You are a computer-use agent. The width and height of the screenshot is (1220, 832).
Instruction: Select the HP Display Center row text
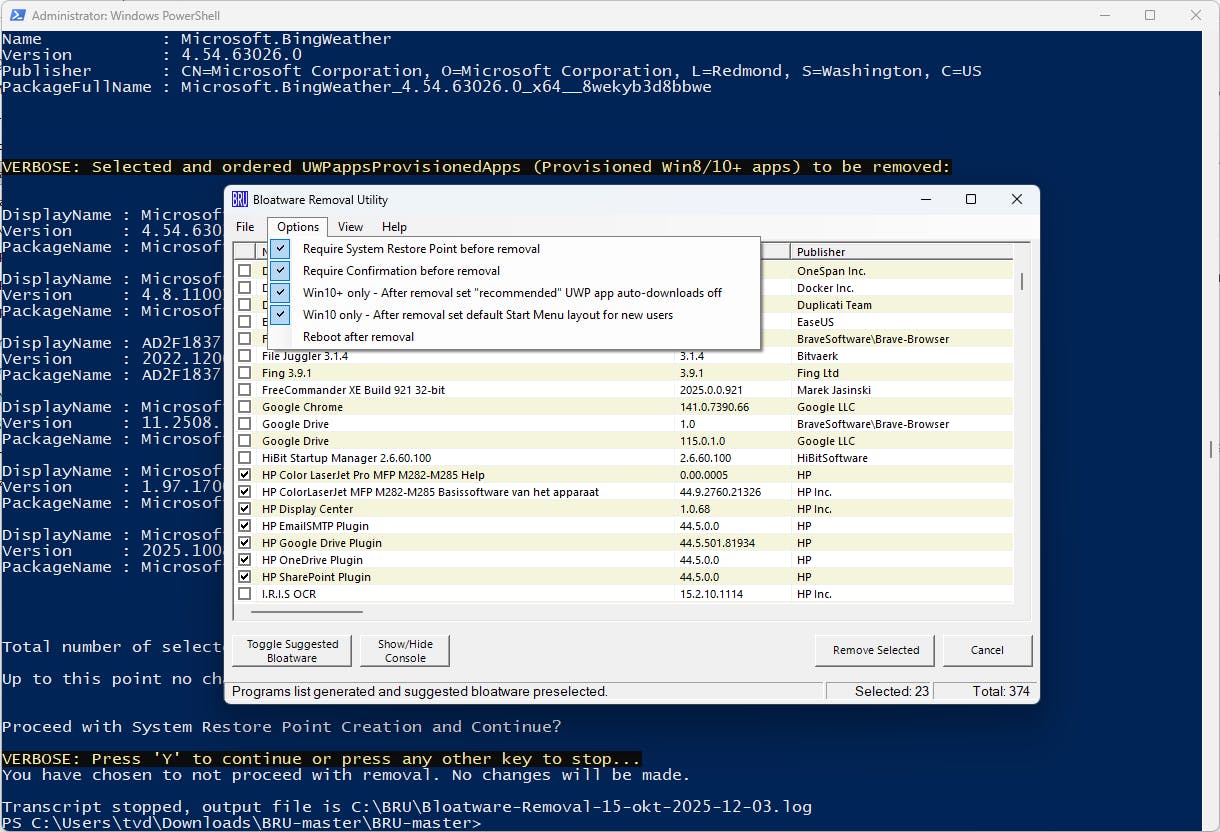(x=307, y=509)
